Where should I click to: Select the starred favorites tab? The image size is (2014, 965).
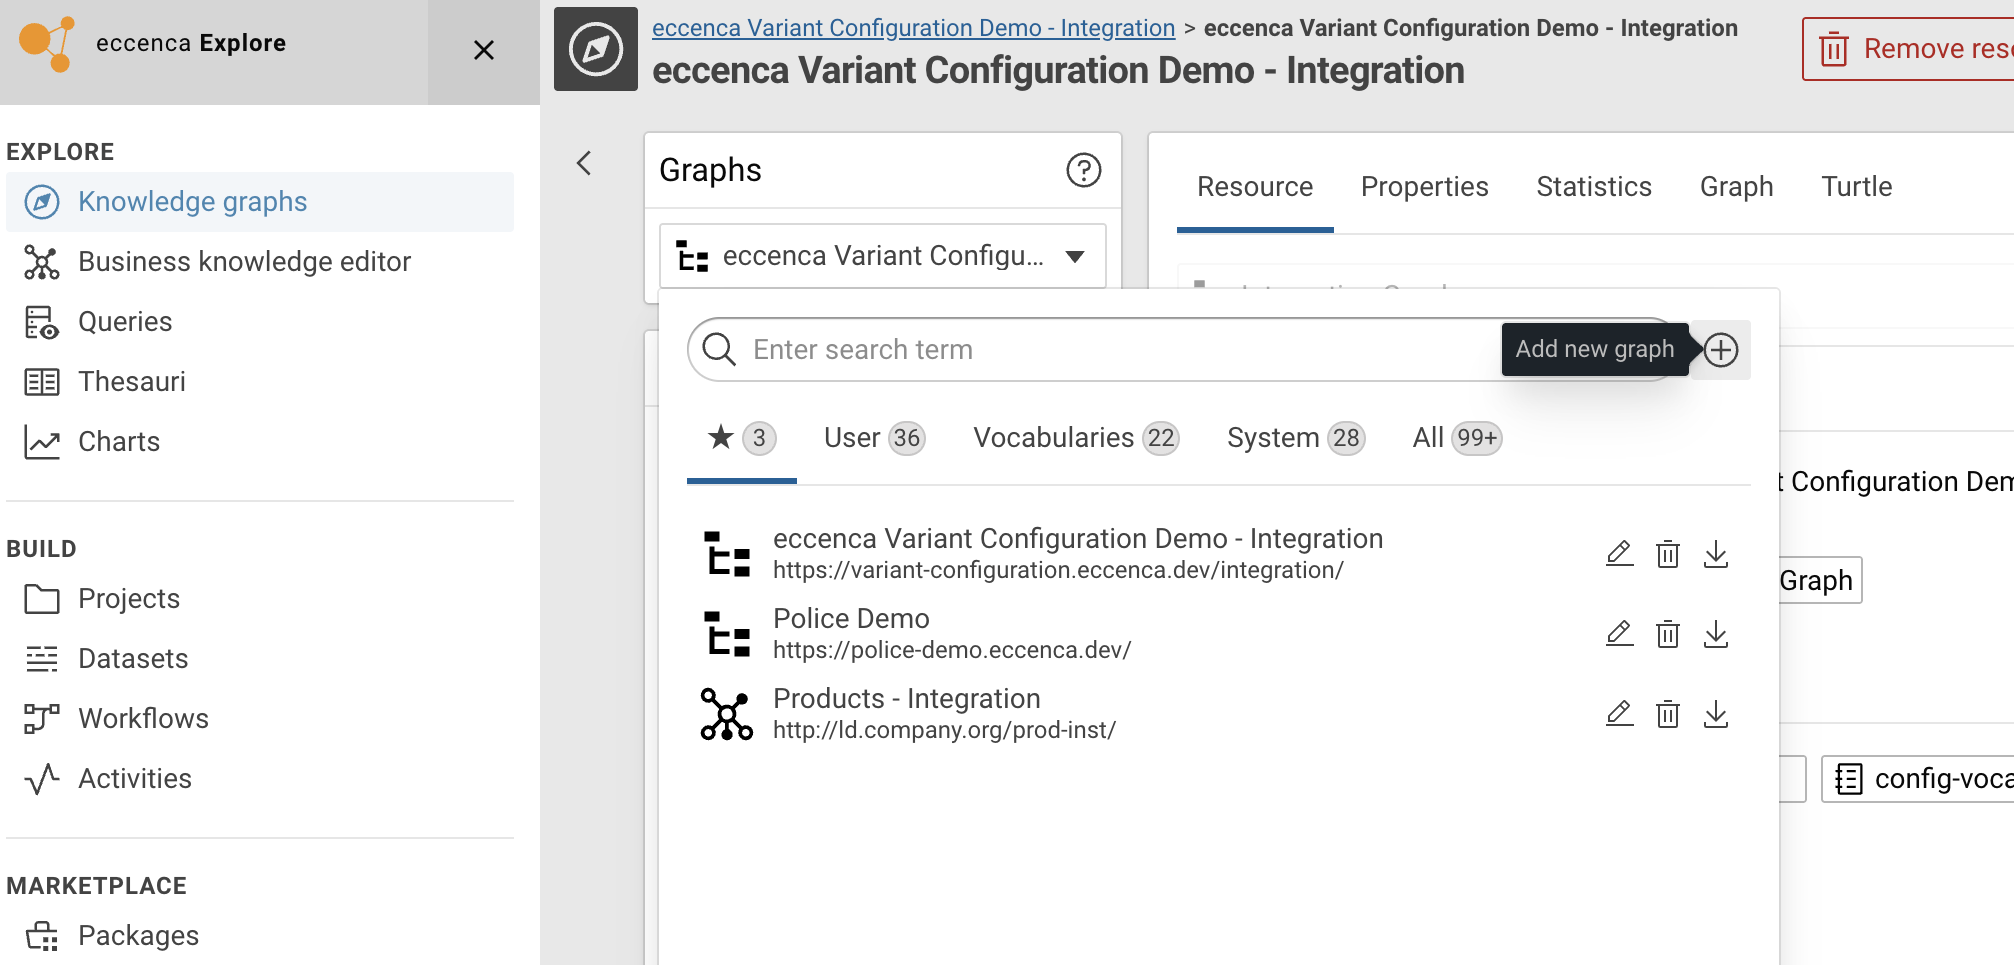[x=741, y=438]
